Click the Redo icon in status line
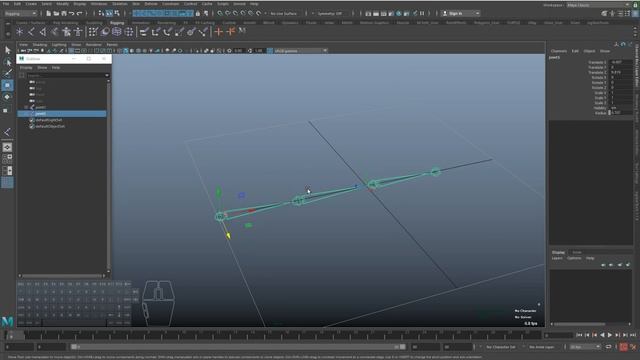This screenshot has width=640, height=360. [80, 13]
